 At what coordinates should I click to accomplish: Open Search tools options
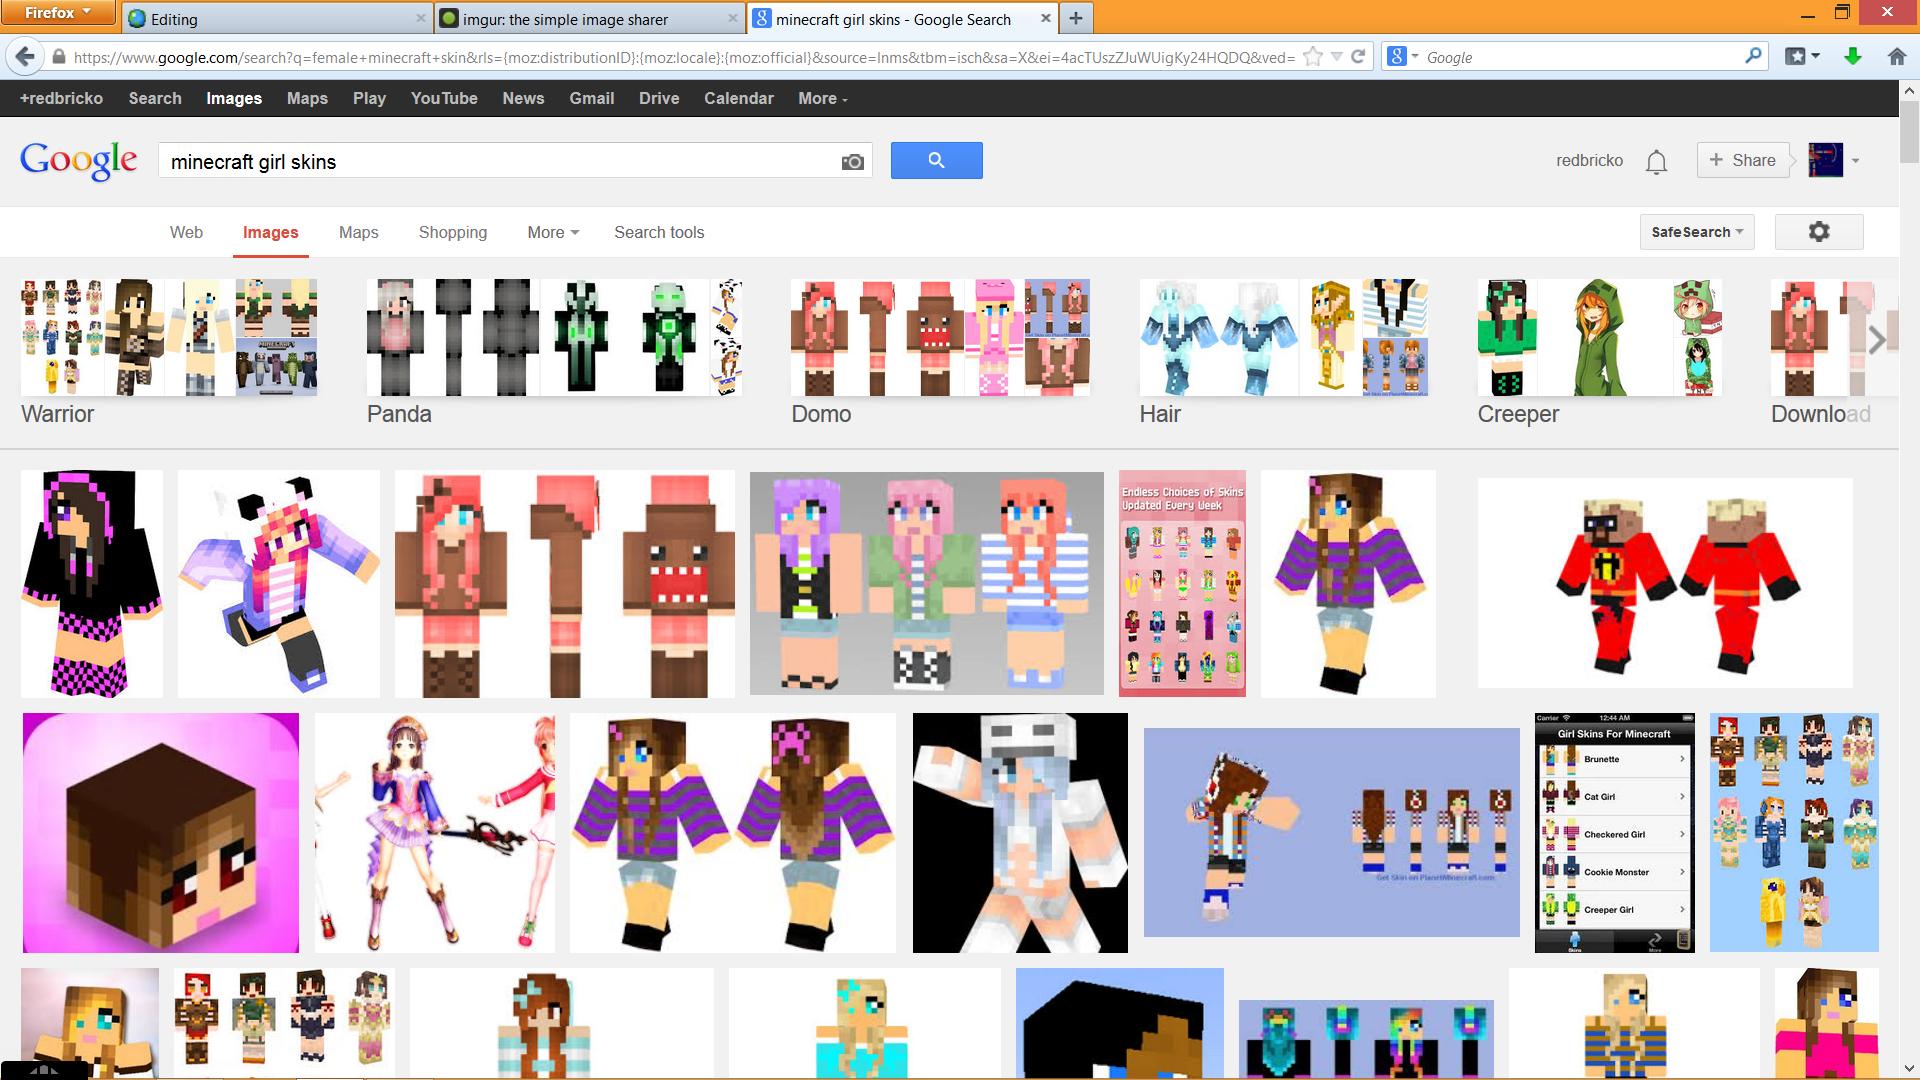click(659, 232)
